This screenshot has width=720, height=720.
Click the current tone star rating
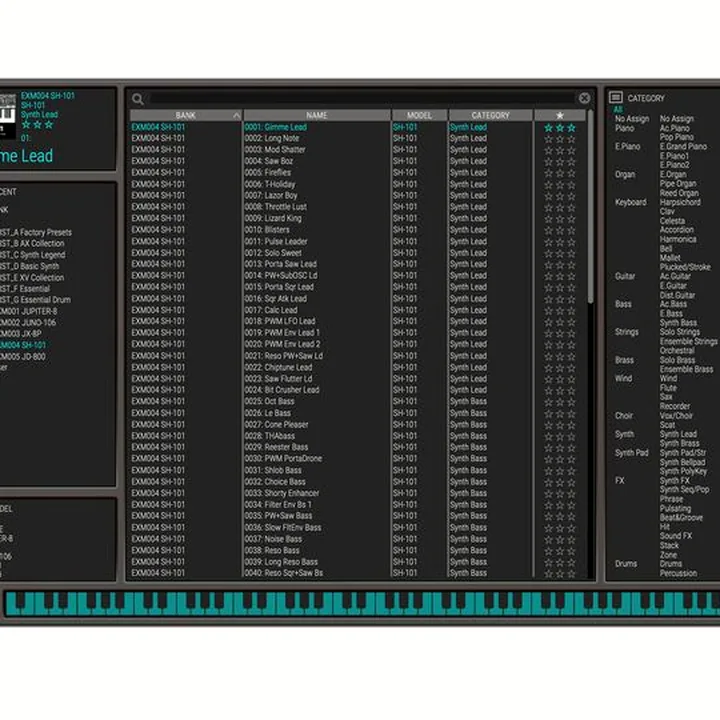tap(37, 125)
